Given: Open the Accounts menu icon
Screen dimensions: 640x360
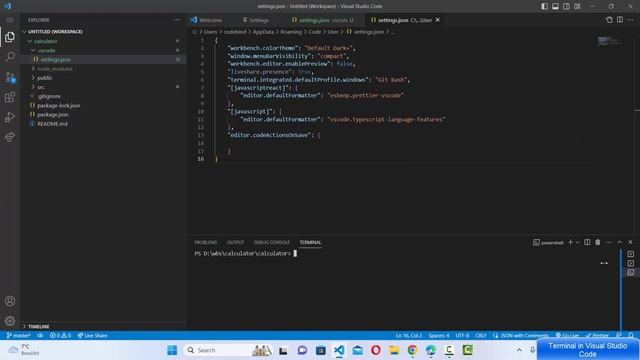Looking at the screenshot, I should click(x=10, y=301).
